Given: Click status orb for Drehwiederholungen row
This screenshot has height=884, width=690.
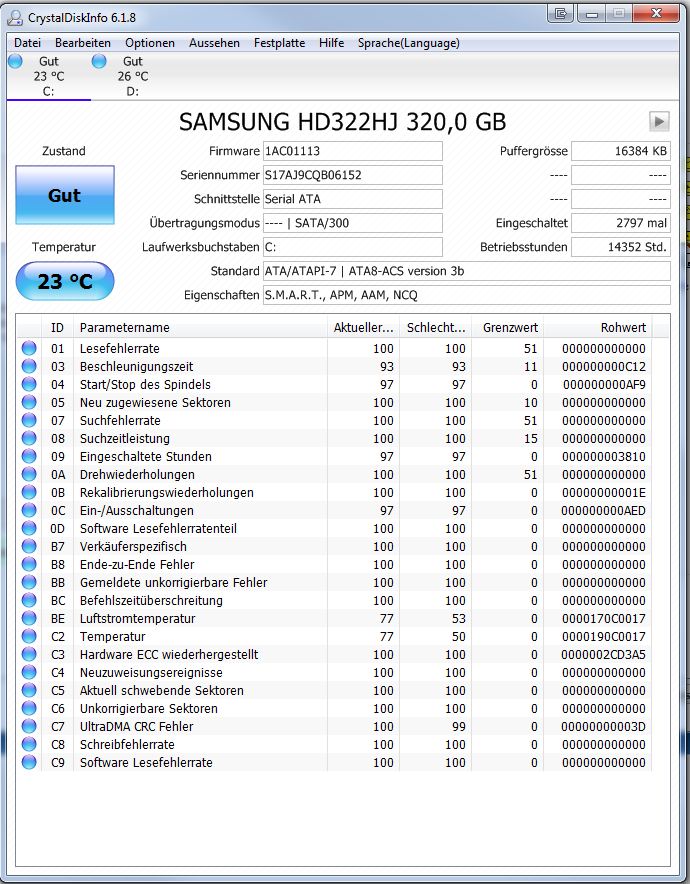Looking at the screenshot, I should point(29,474).
